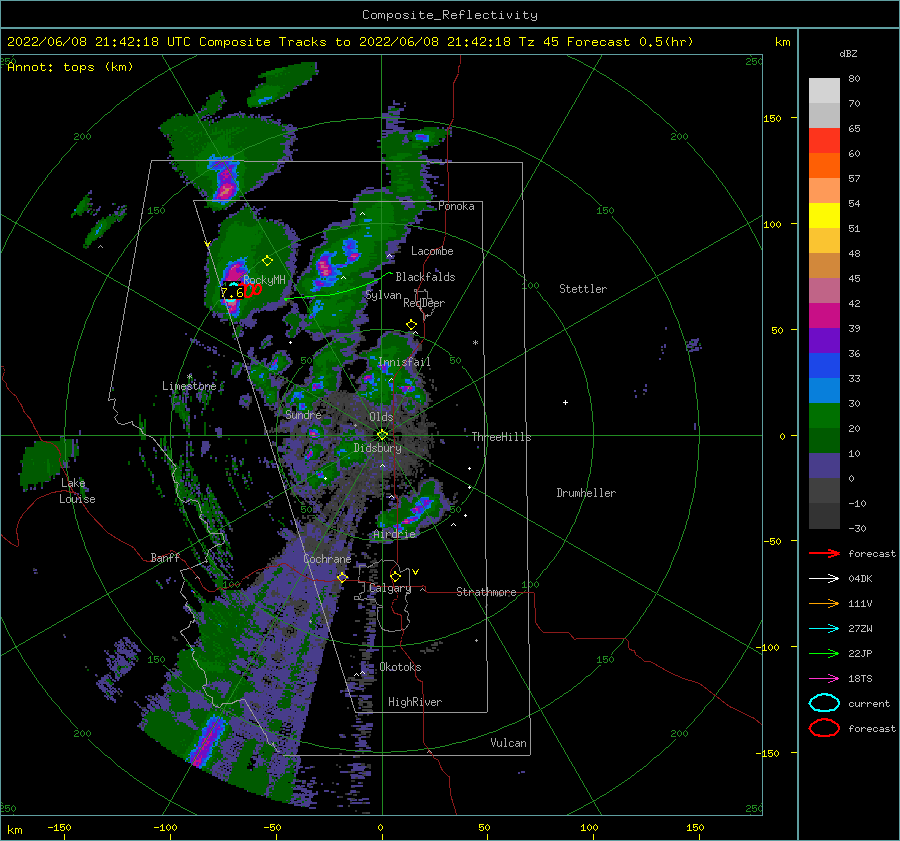This screenshot has width=900, height=841.
Task: Click the purple 36–39 dBZ swatch
Action: 824,341
